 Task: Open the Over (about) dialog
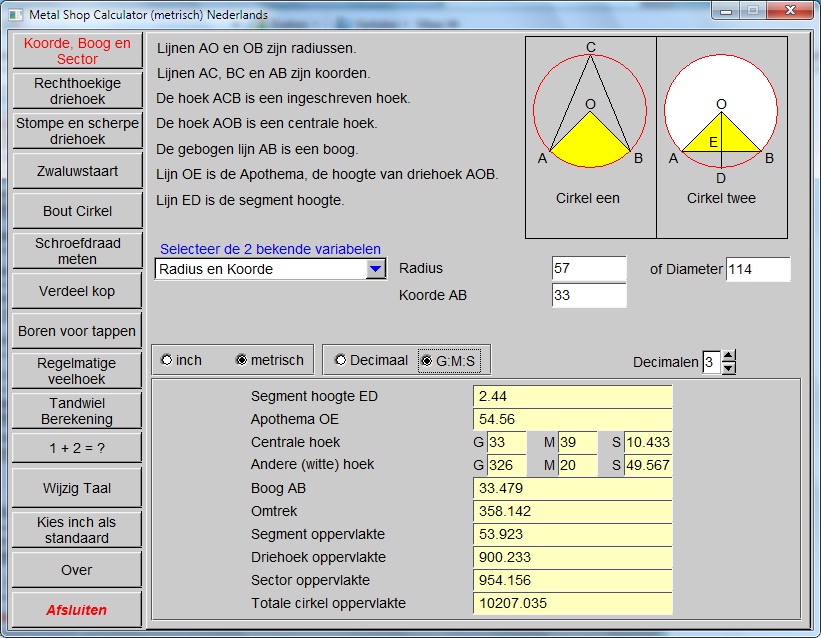coord(77,570)
